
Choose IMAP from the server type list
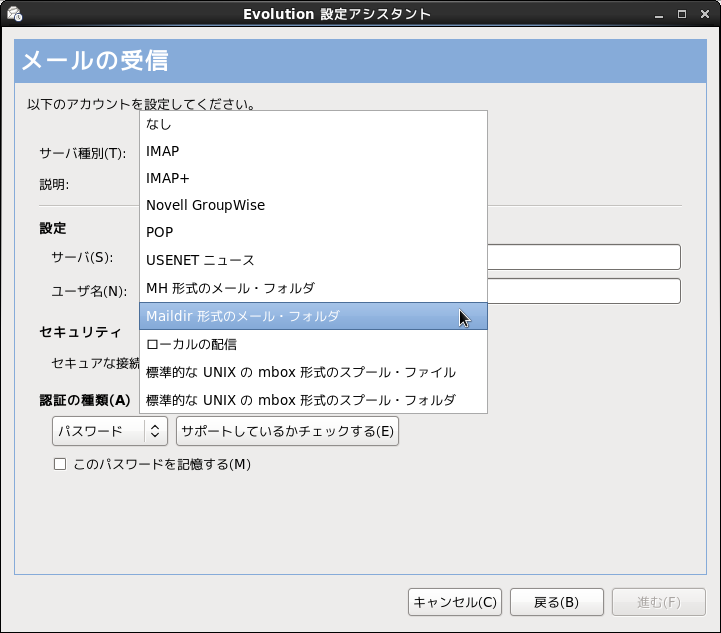(x=313, y=151)
